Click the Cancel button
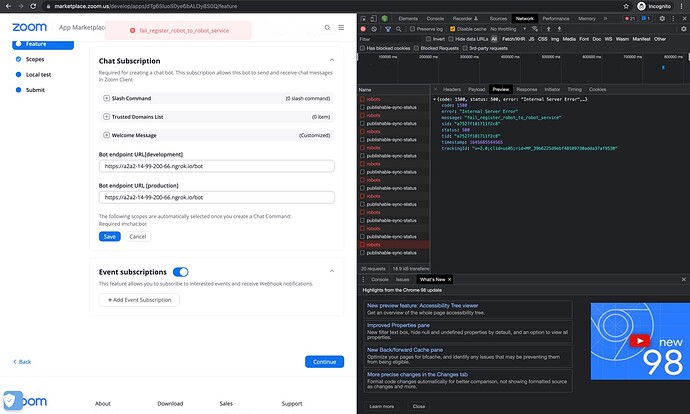 coord(138,237)
